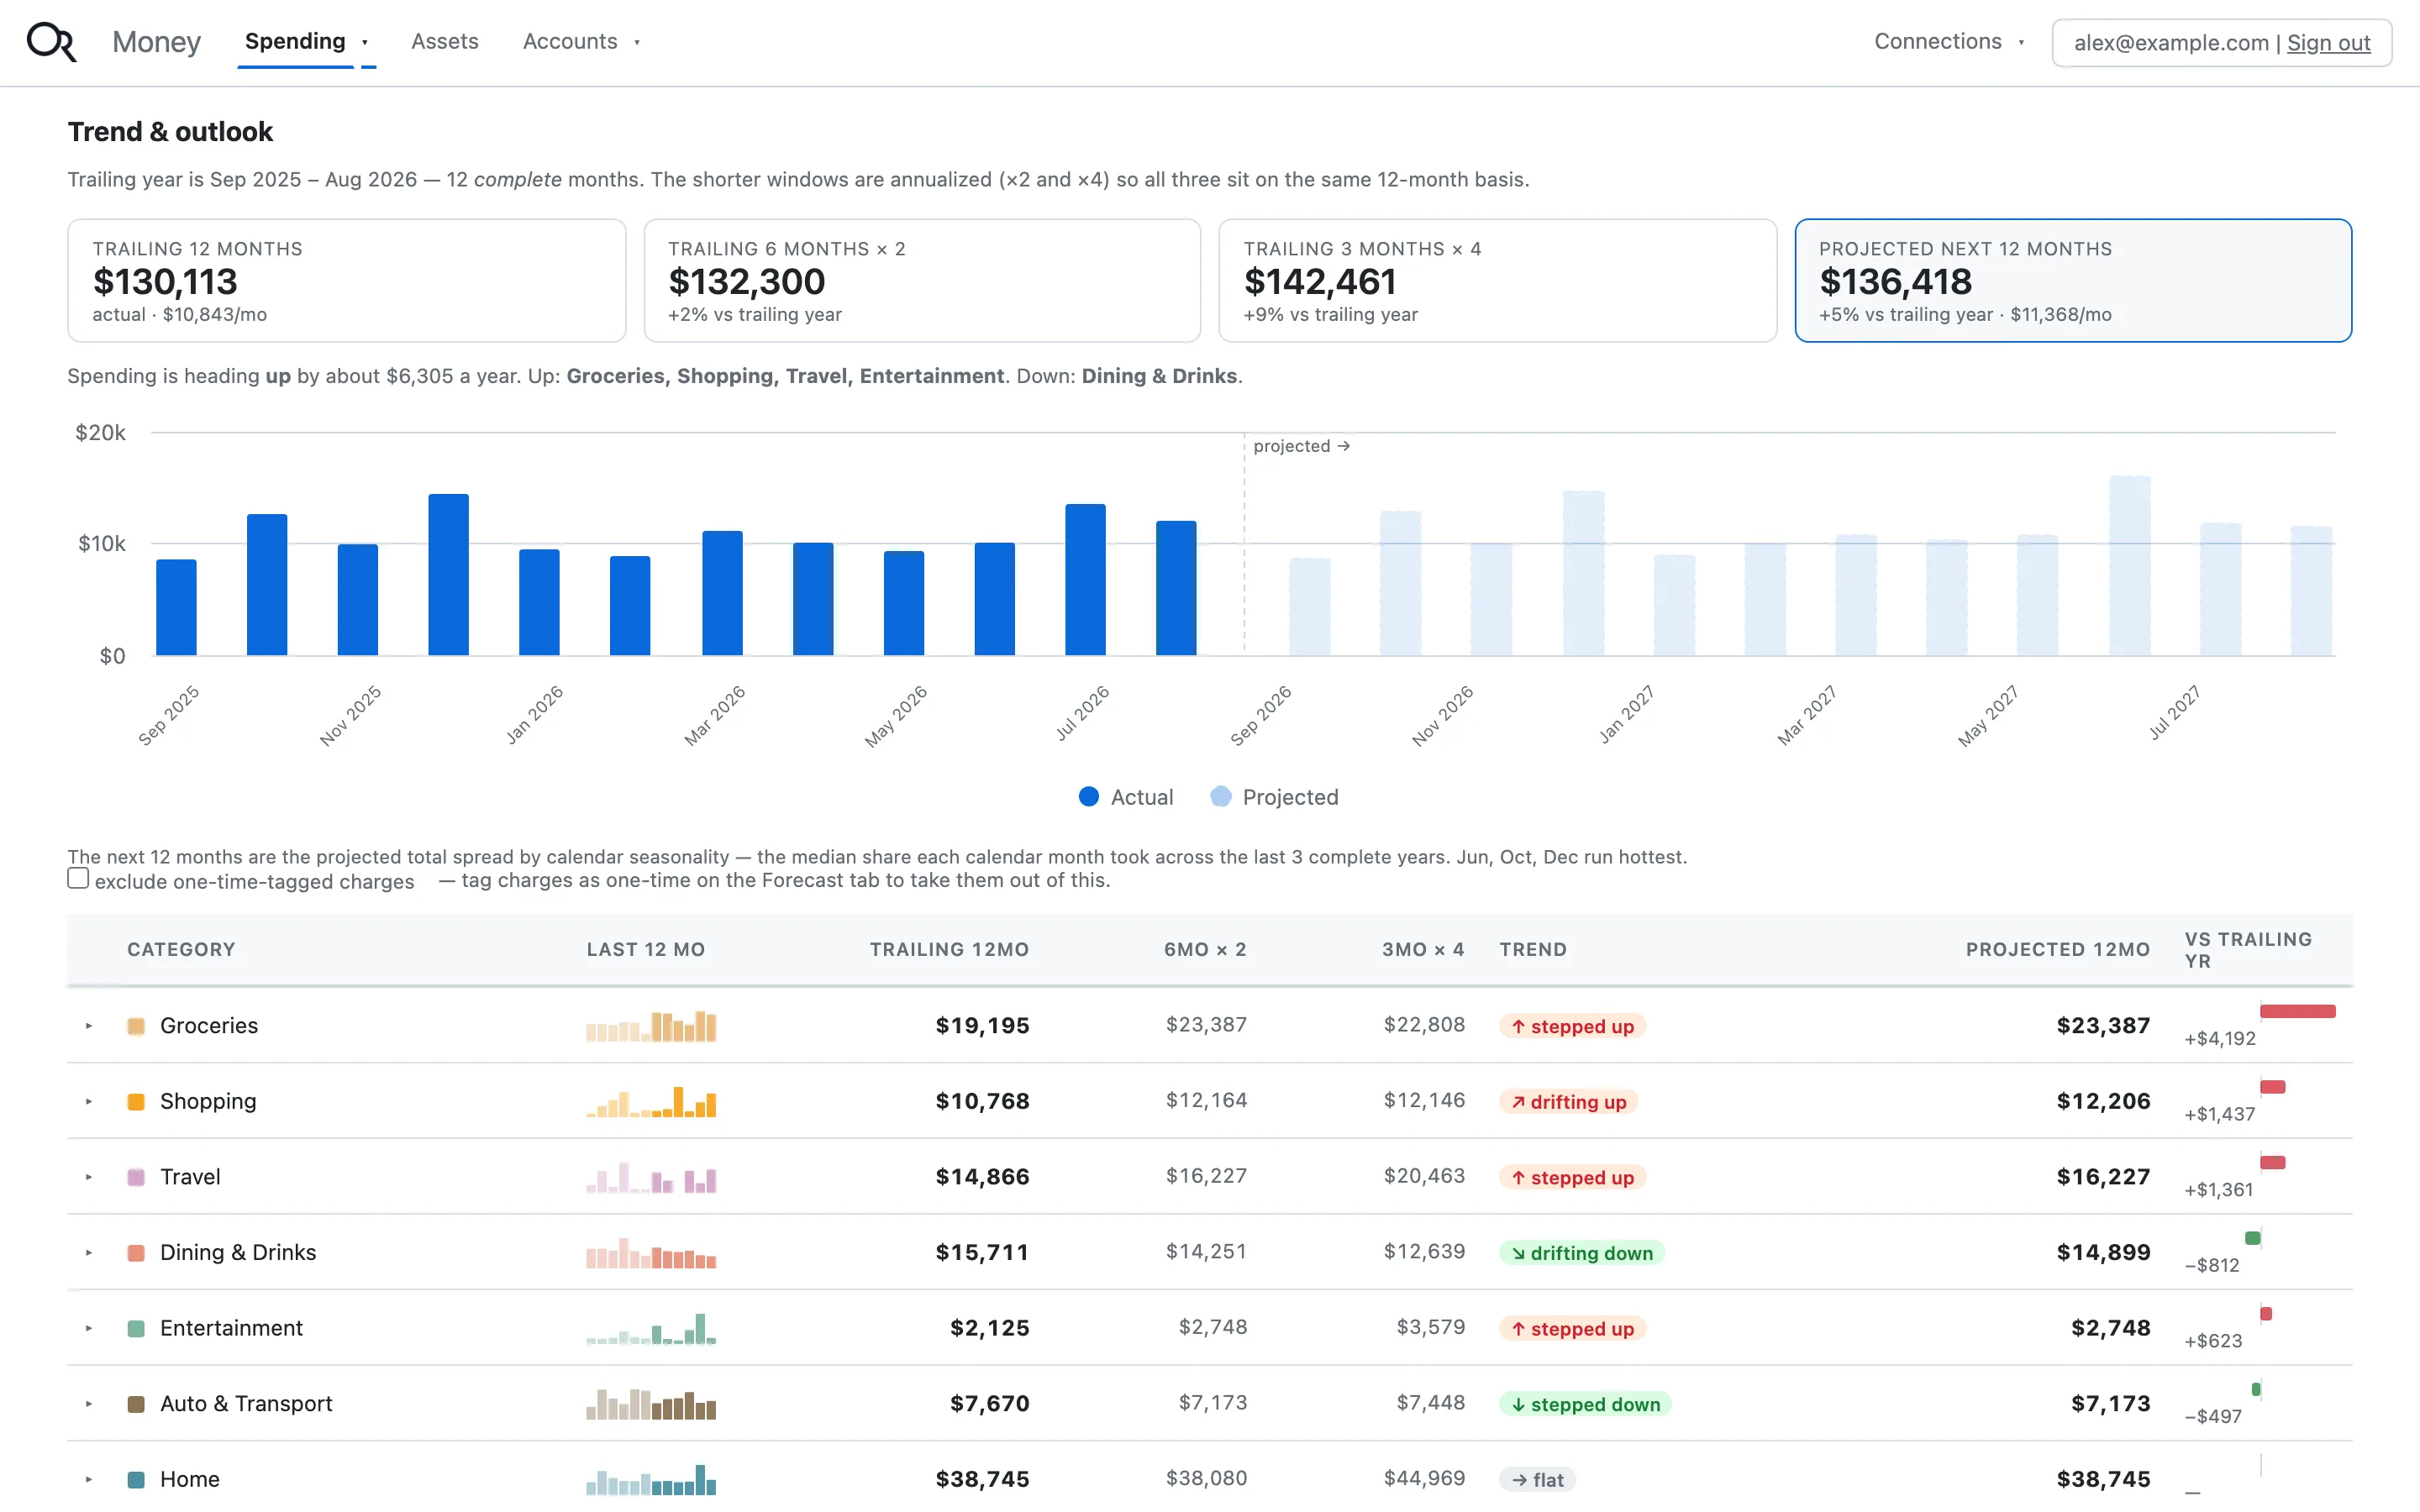2420x1512 pixels.
Task: Click the Home category color square
Action: [x=136, y=1480]
